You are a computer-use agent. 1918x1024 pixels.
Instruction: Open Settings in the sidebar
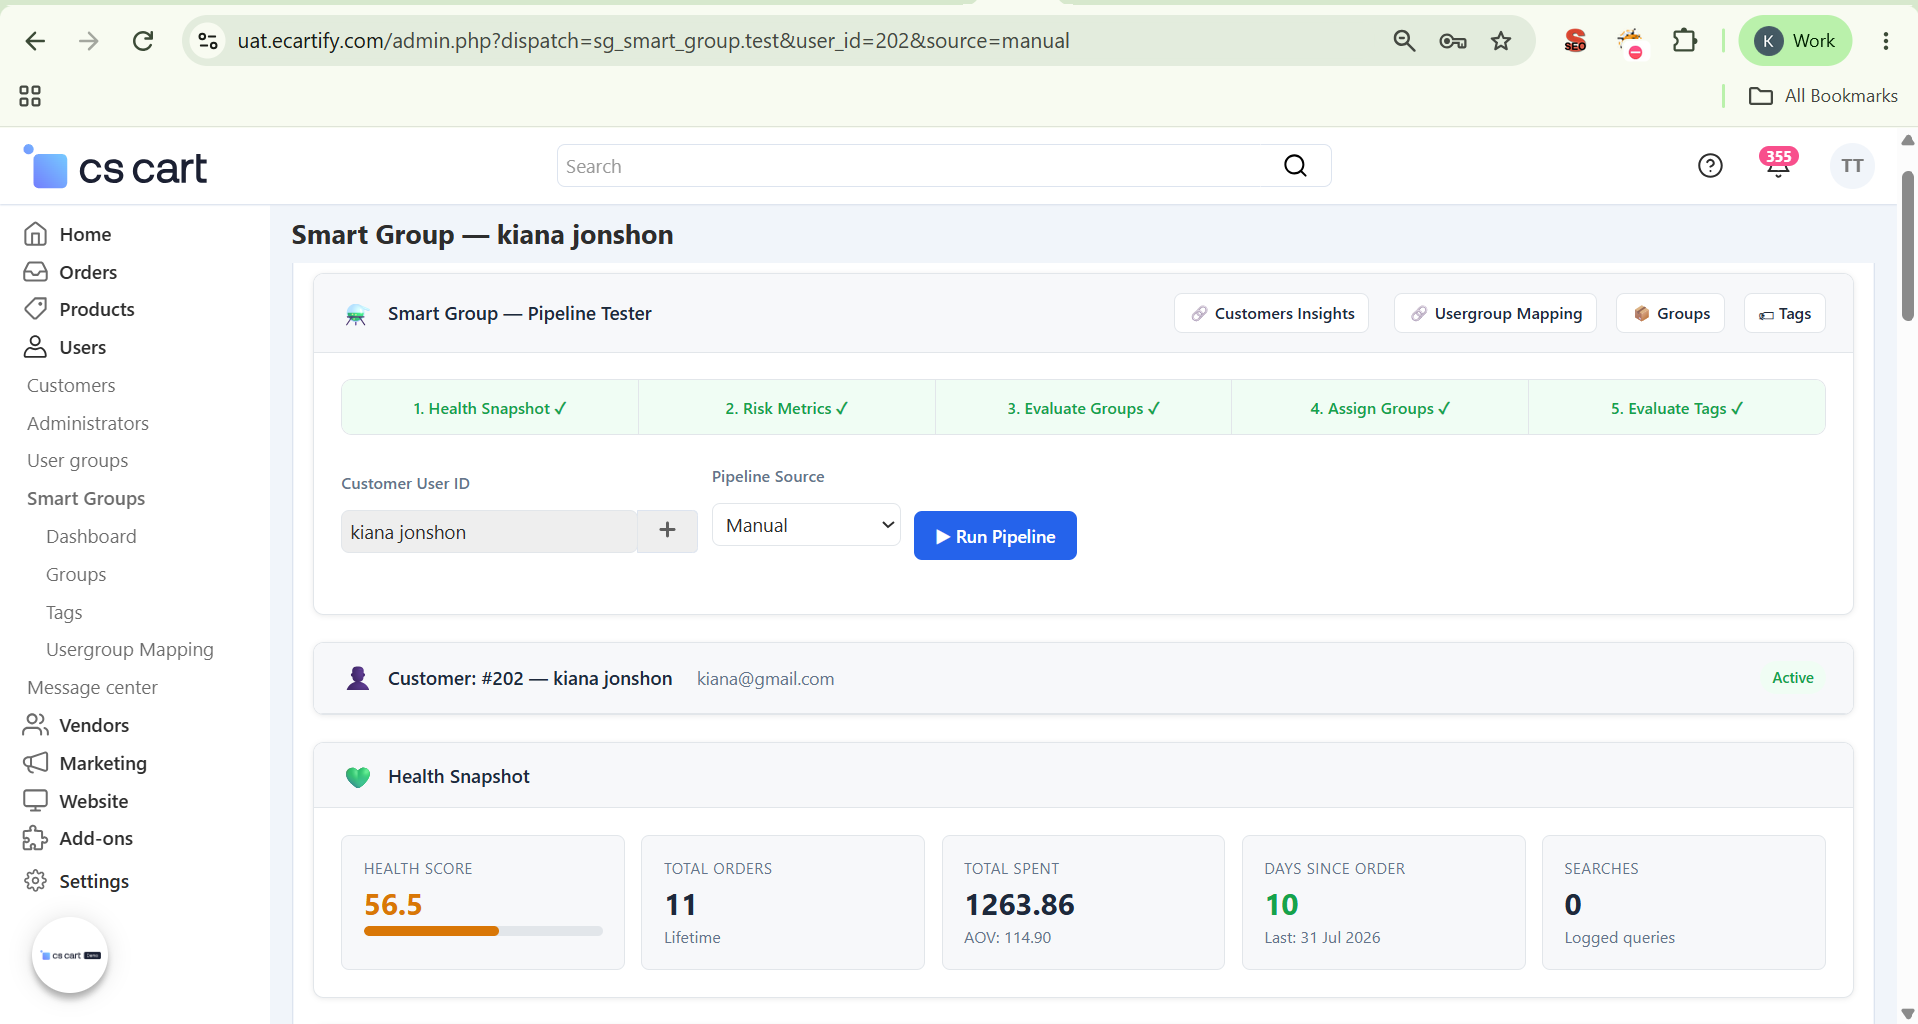pyautogui.click(x=94, y=881)
